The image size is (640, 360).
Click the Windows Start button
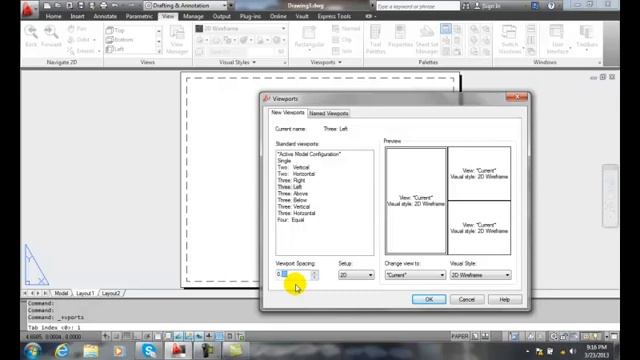[x=33, y=351]
